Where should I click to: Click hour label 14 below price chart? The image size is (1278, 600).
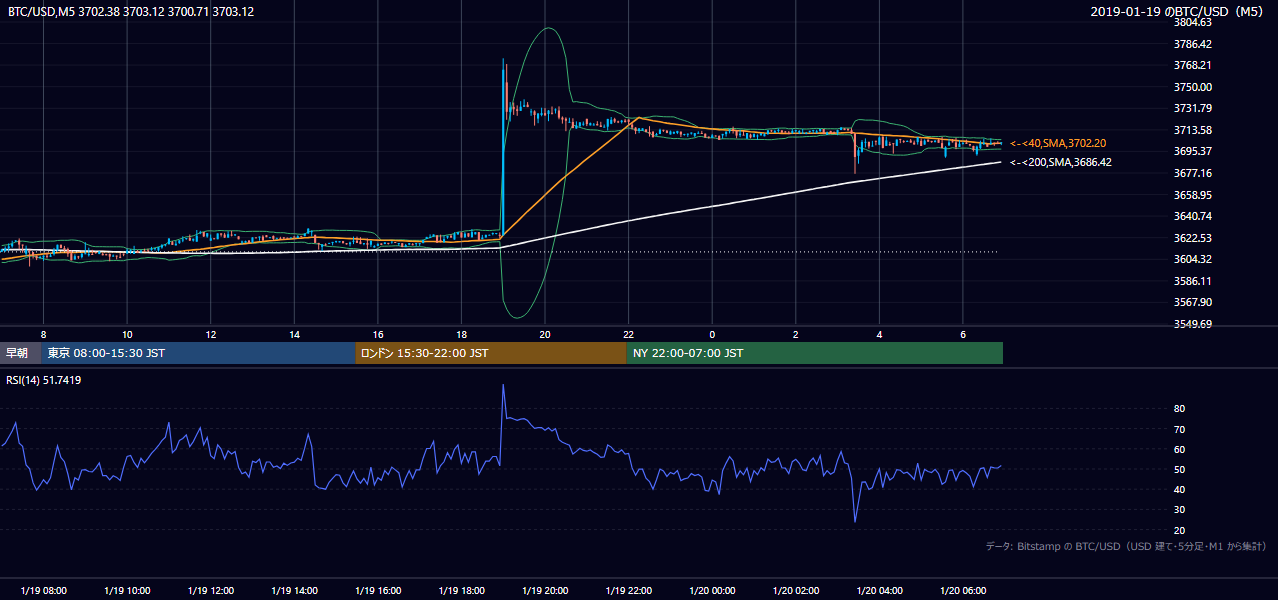(x=294, y=334)
